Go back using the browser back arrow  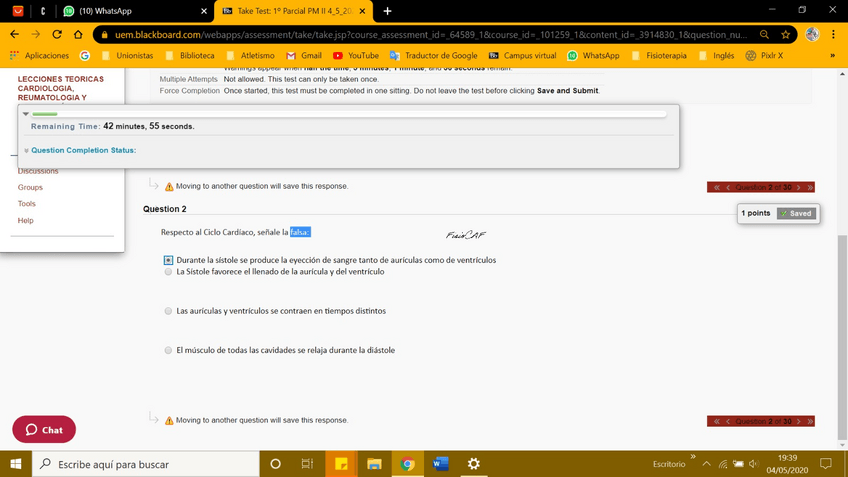pyautogui.click(x=14, y=34)
